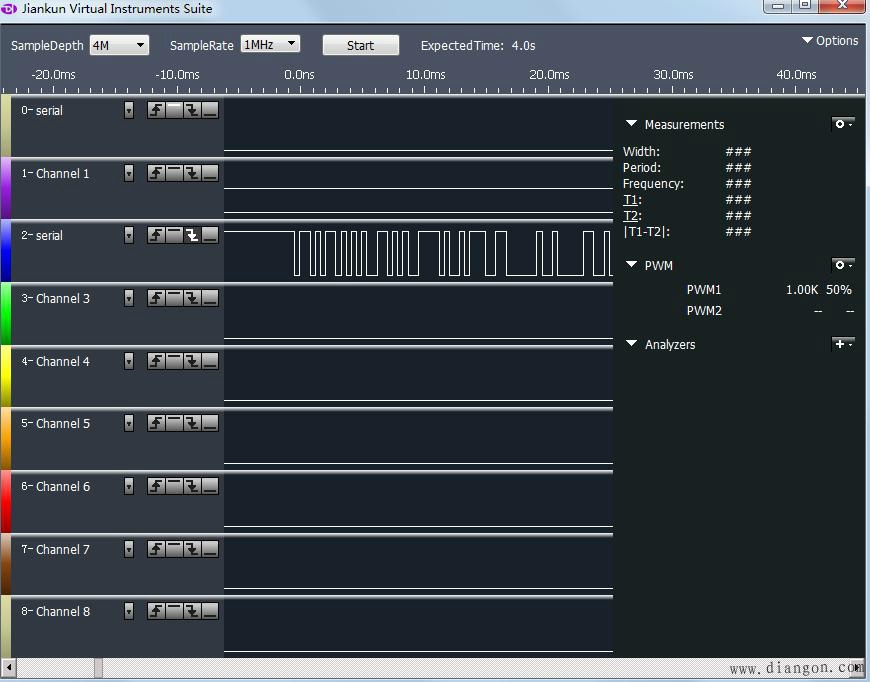Click the PWM gear settings icon

pyautogui.click(x=842, y=265)
